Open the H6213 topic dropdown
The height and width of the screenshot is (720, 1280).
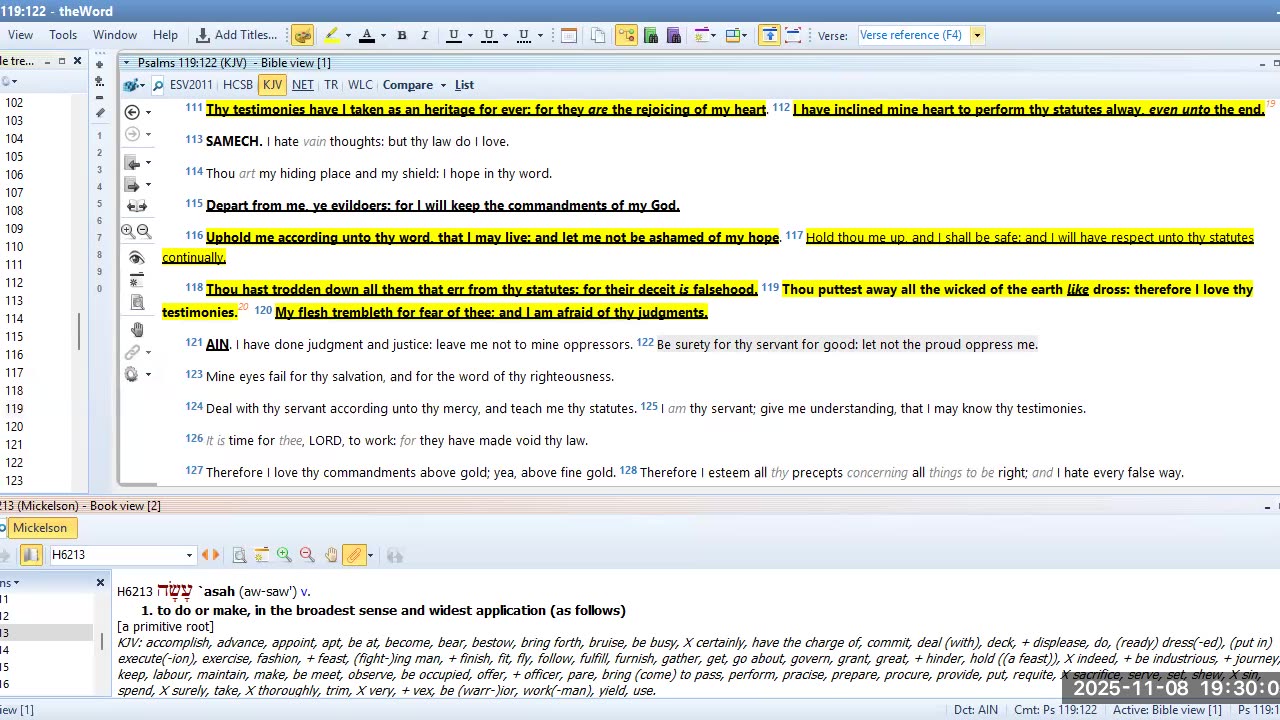pyautogui.click(x=189, y=555)
